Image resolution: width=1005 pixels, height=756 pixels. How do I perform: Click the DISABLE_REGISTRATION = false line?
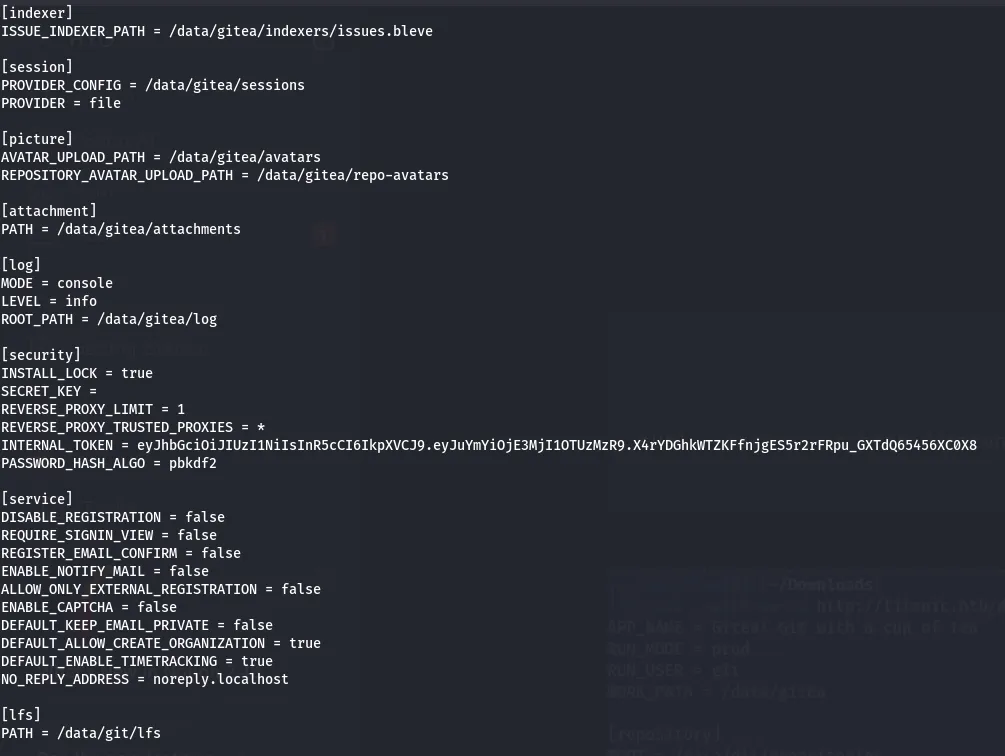[x=113, y=517]
